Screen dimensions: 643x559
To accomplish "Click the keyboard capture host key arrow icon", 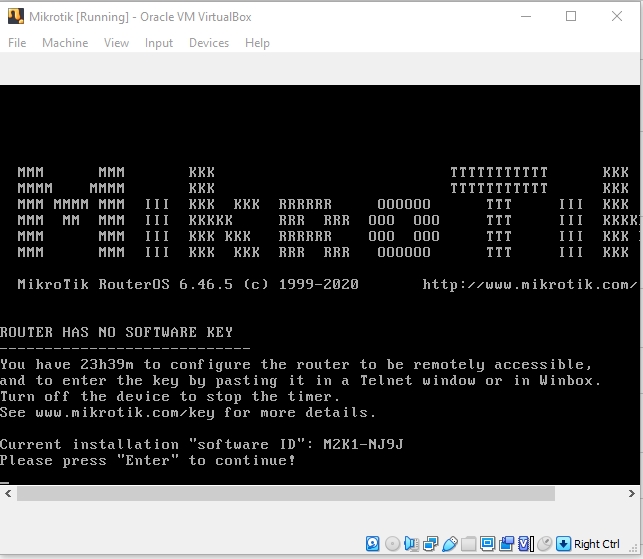I will point(563,544).
